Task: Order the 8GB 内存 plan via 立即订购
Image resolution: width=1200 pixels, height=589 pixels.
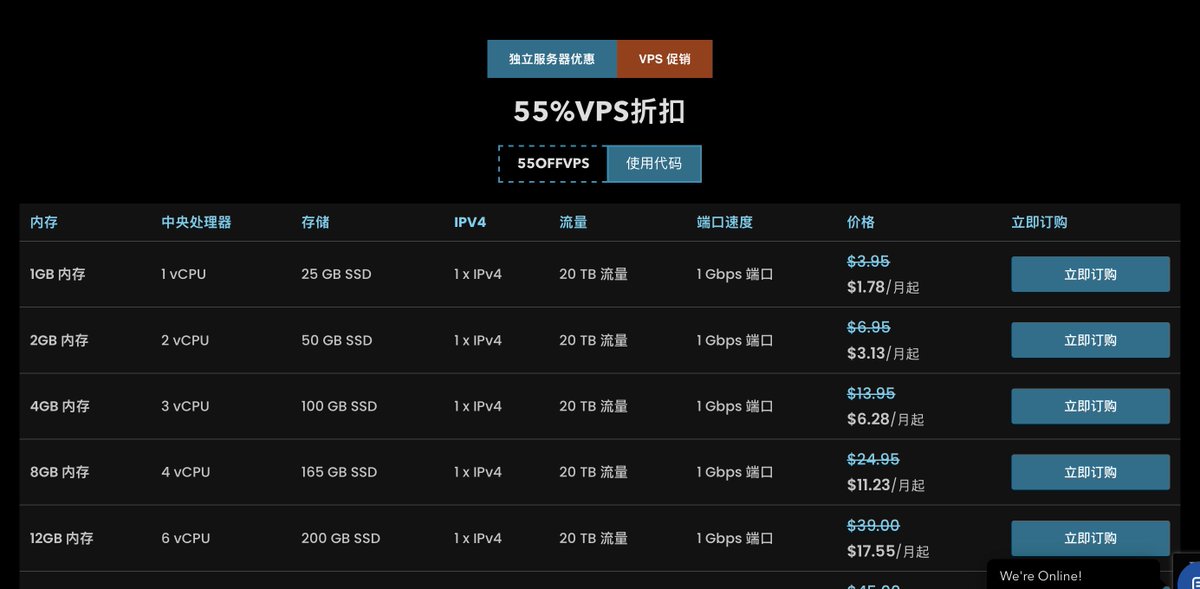Action: coord(1090,472)
